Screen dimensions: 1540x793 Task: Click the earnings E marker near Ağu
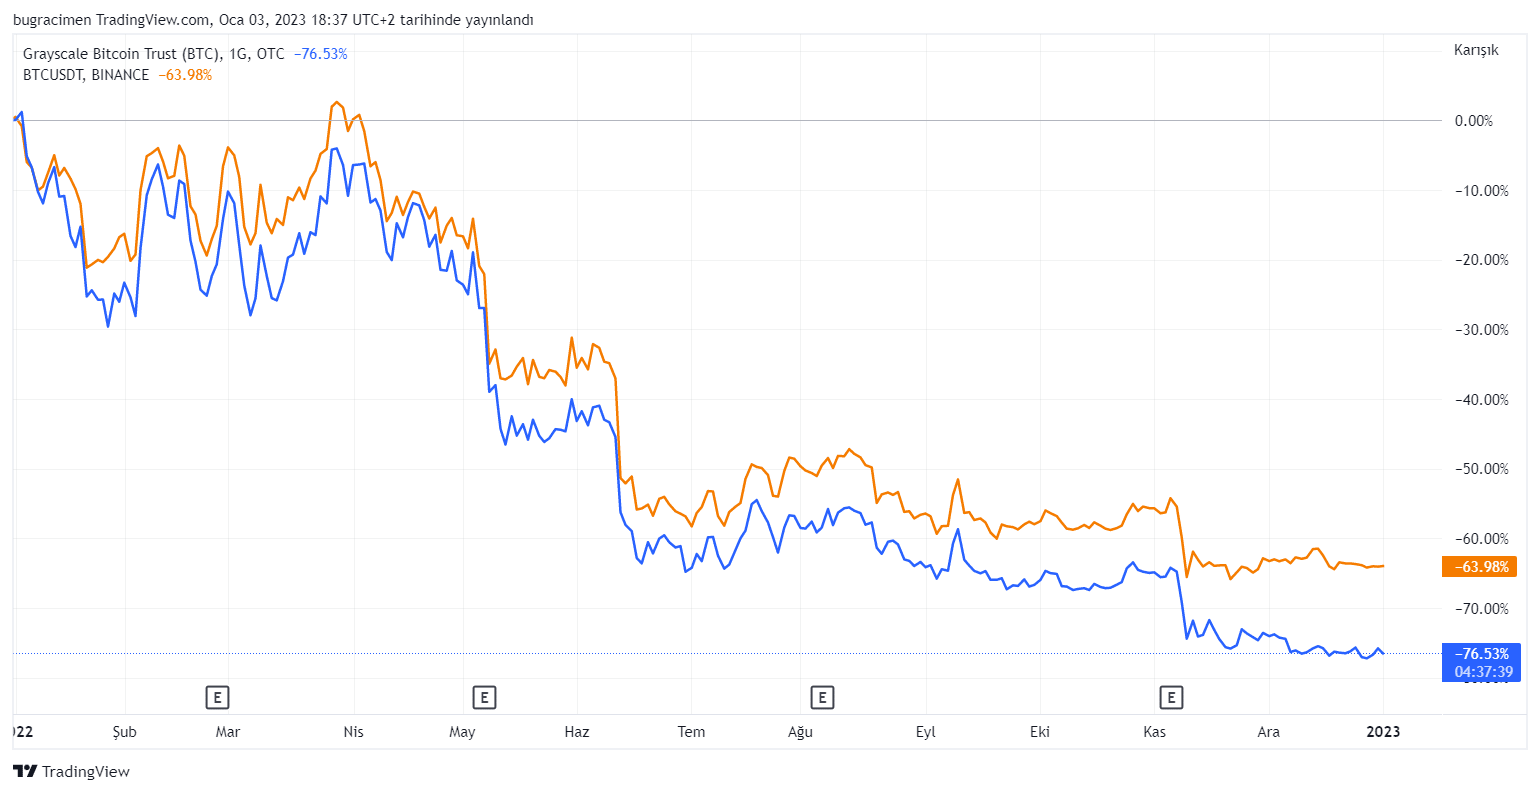pos(822,697)
